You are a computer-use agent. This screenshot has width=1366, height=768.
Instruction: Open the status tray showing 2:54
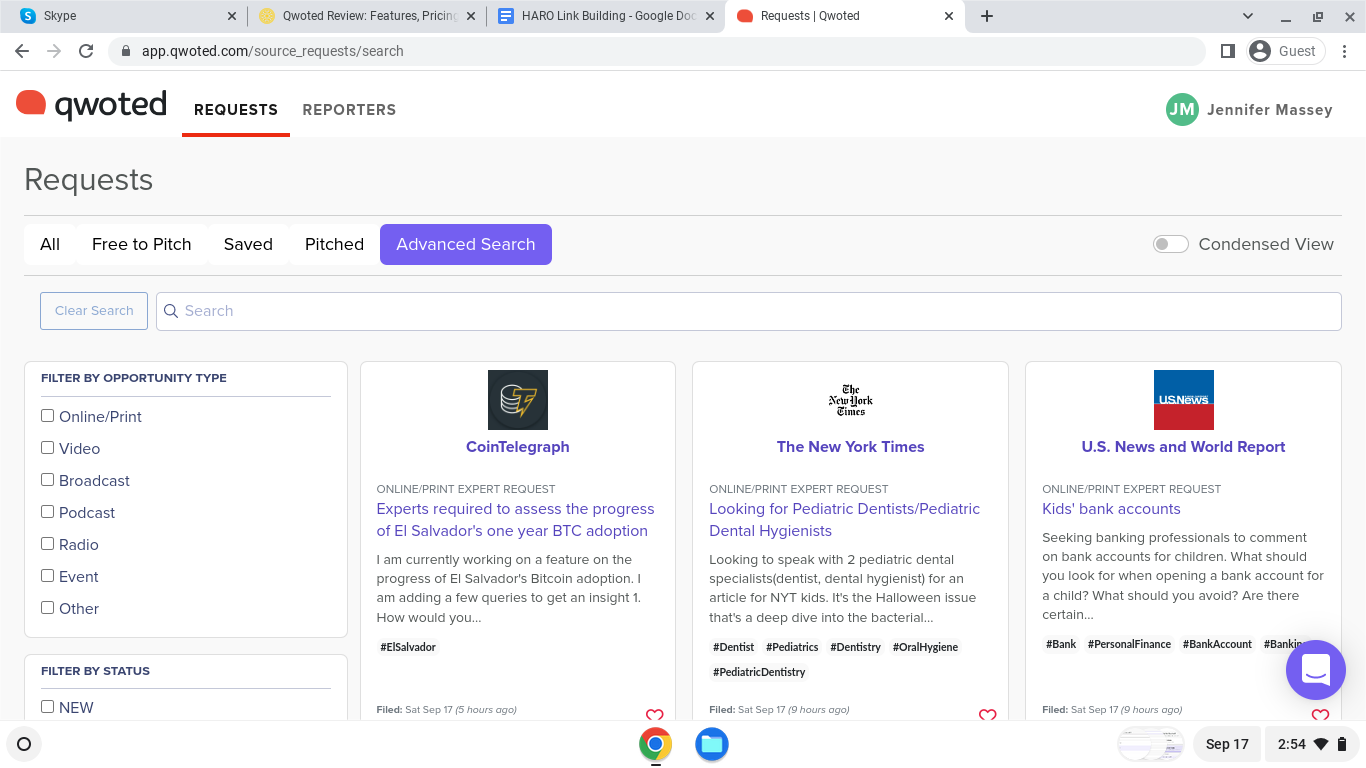pyautogui.click(x=1313, y=744)
